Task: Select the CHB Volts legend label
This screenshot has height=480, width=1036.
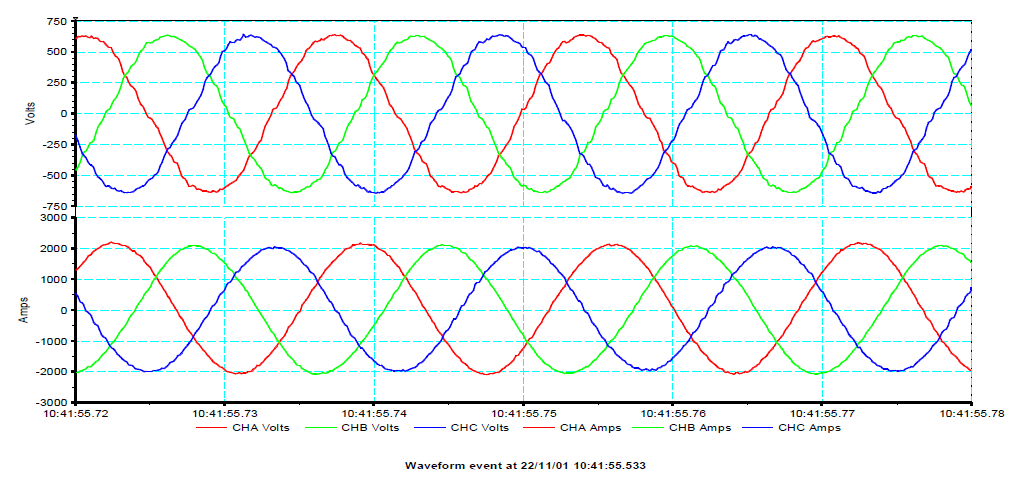Action: click(x=371, y=428)
